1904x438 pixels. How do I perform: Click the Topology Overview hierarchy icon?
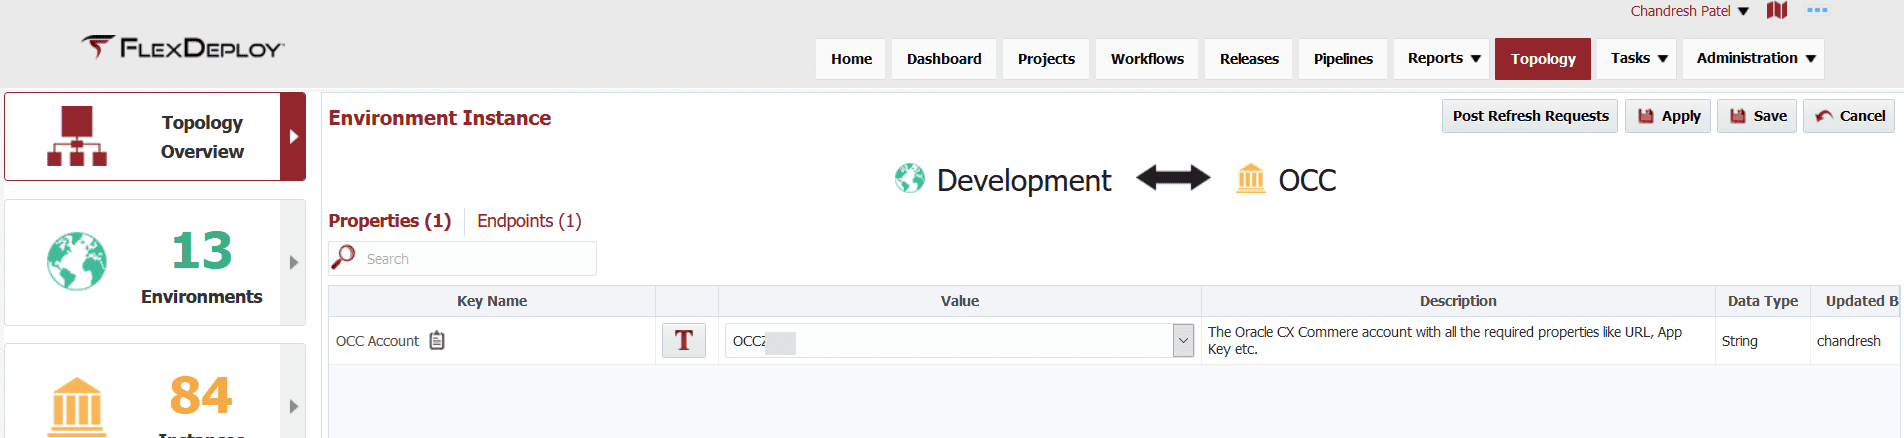tap(77, 136)
